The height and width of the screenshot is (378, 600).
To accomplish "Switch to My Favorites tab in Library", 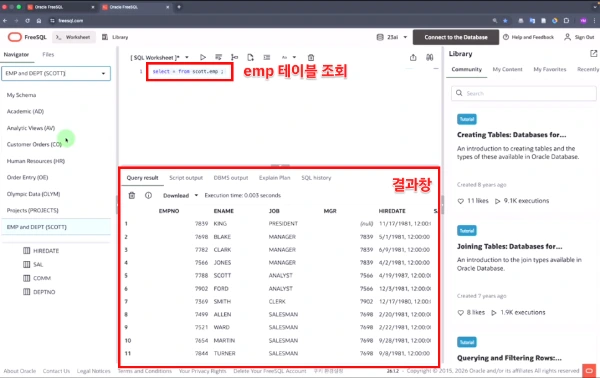I will point(549,69).
